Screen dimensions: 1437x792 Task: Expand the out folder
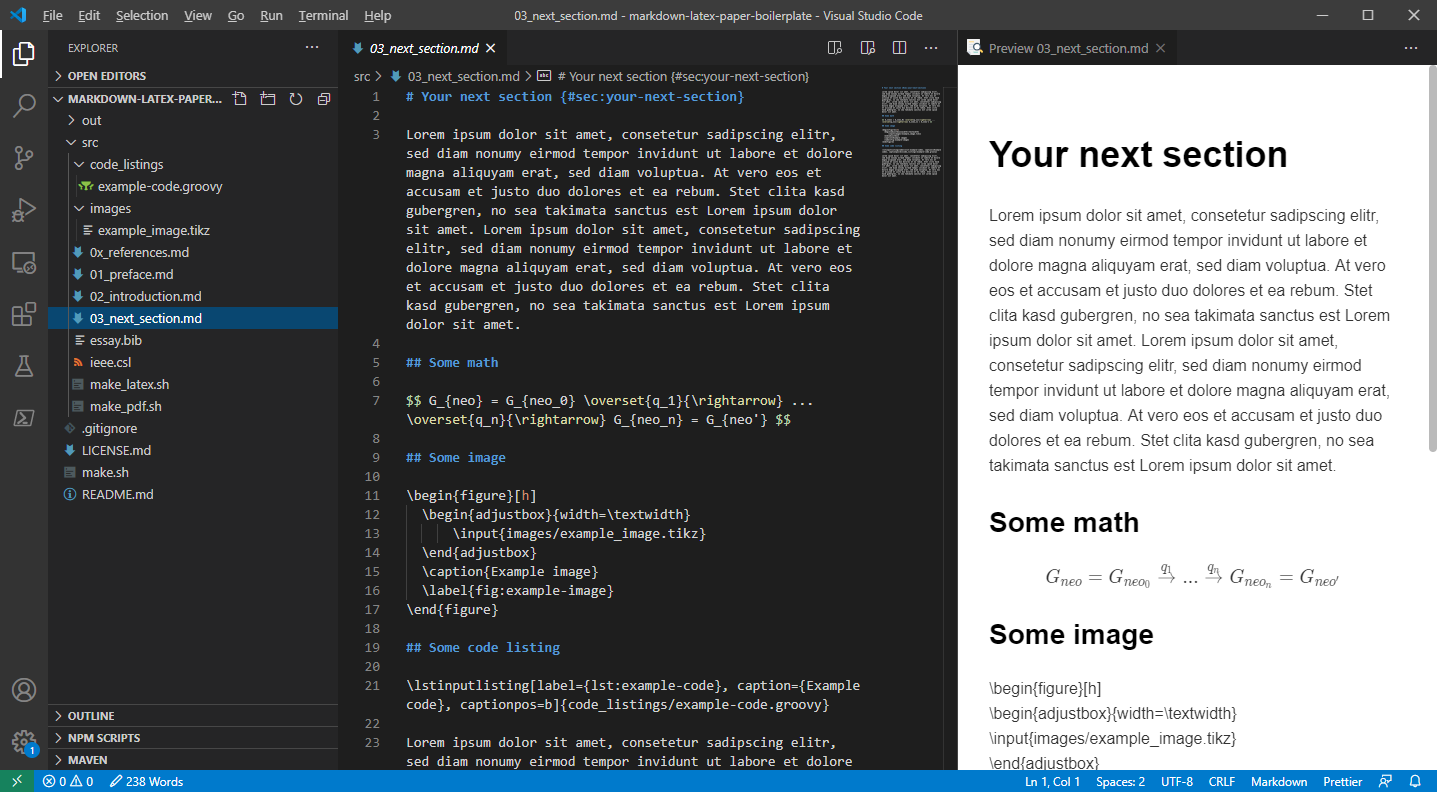193,120
